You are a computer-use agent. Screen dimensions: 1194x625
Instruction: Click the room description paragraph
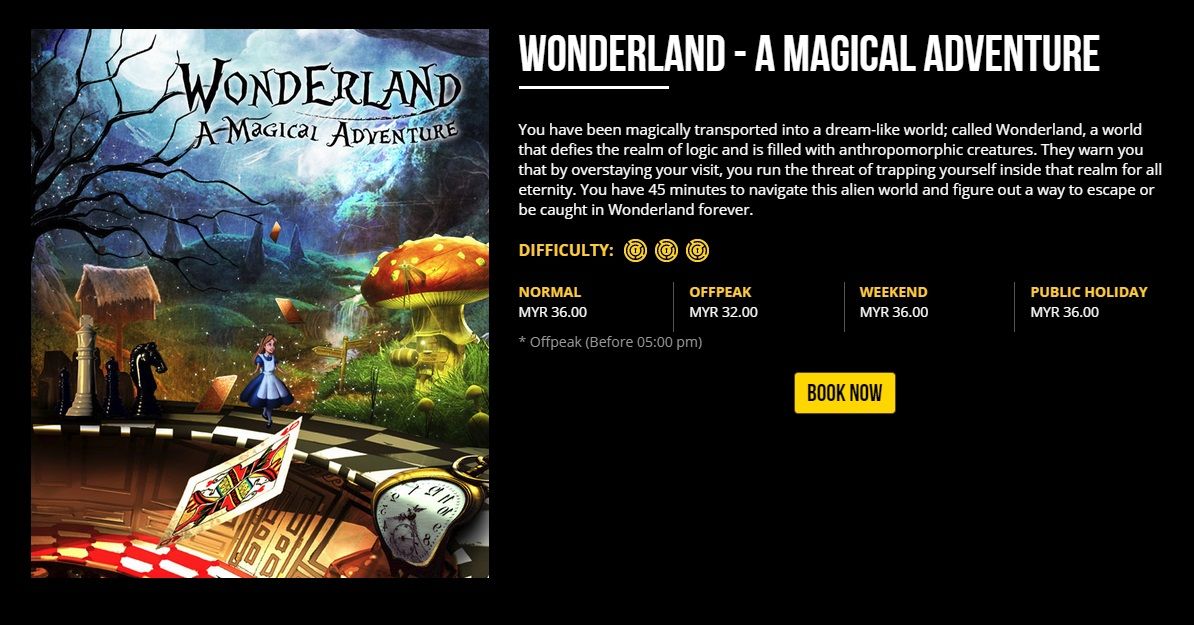pyautogui.click(x=840, y=170)
